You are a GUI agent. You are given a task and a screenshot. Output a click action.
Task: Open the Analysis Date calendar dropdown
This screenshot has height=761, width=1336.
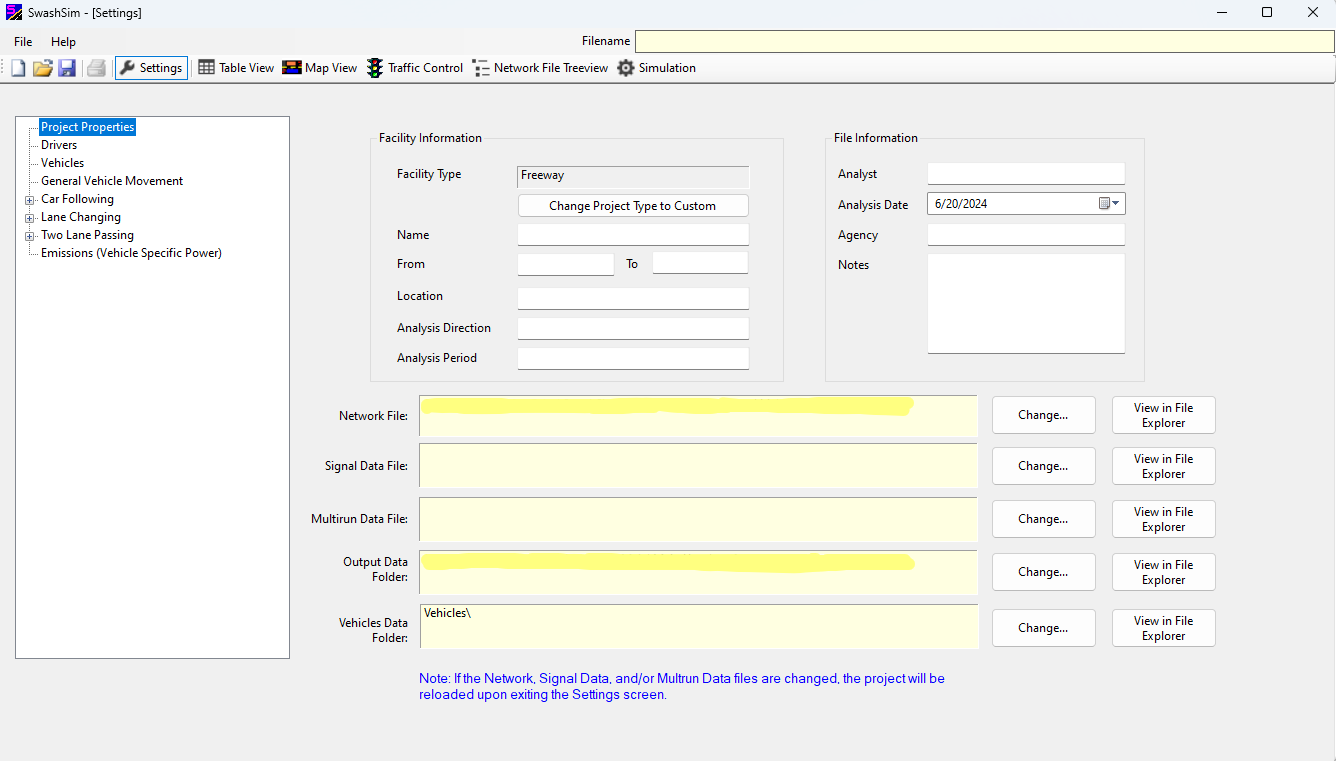pyautogui.click(x=1111, y=203)
